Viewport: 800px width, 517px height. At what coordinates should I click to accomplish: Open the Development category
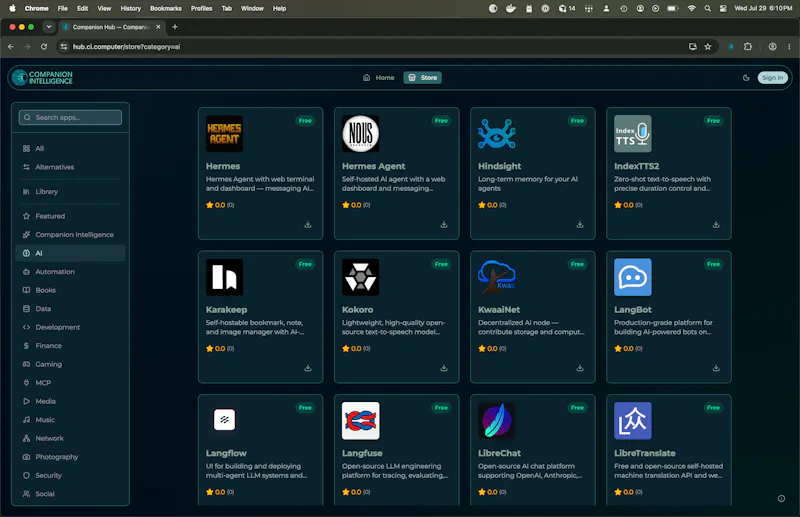[70, 327]
